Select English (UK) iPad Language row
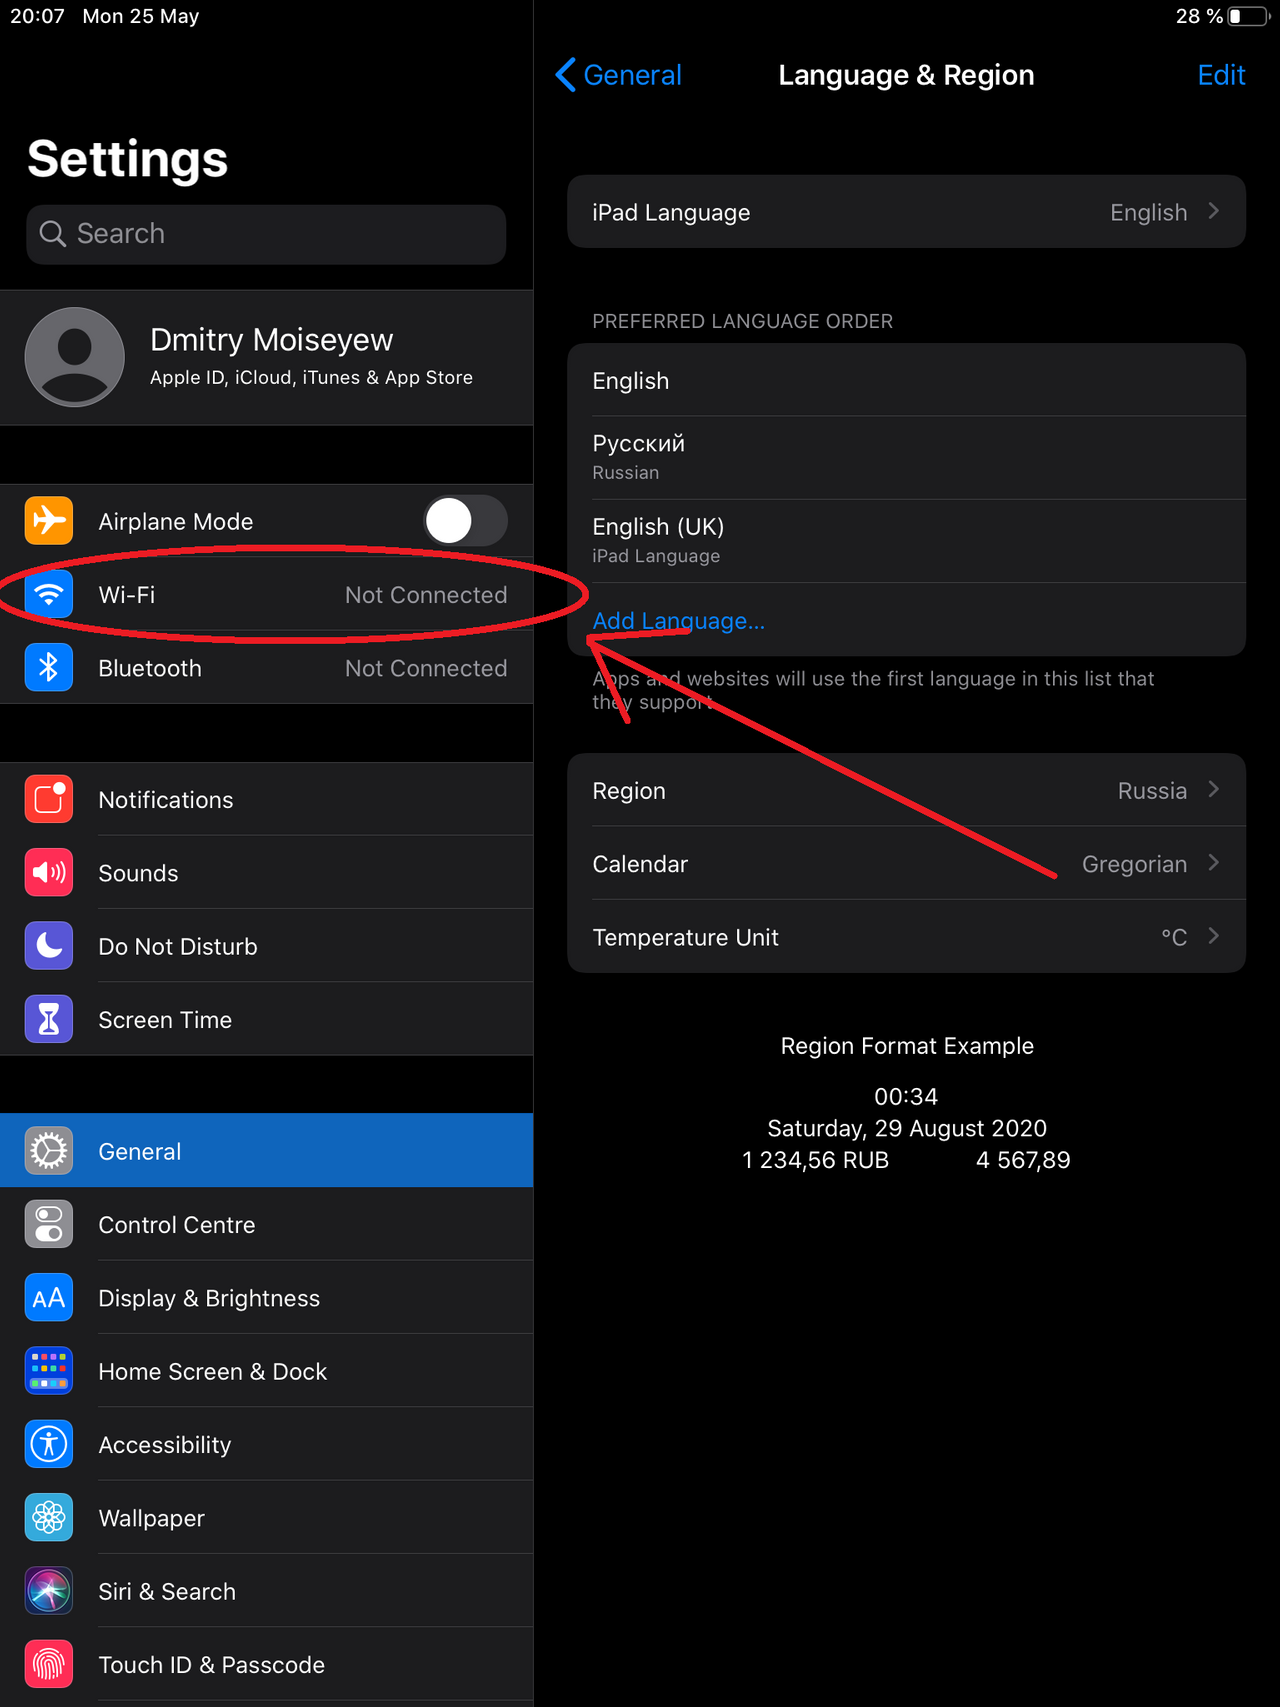The height and width of the screenshot is (1707, 1280). tap(906, 540)
